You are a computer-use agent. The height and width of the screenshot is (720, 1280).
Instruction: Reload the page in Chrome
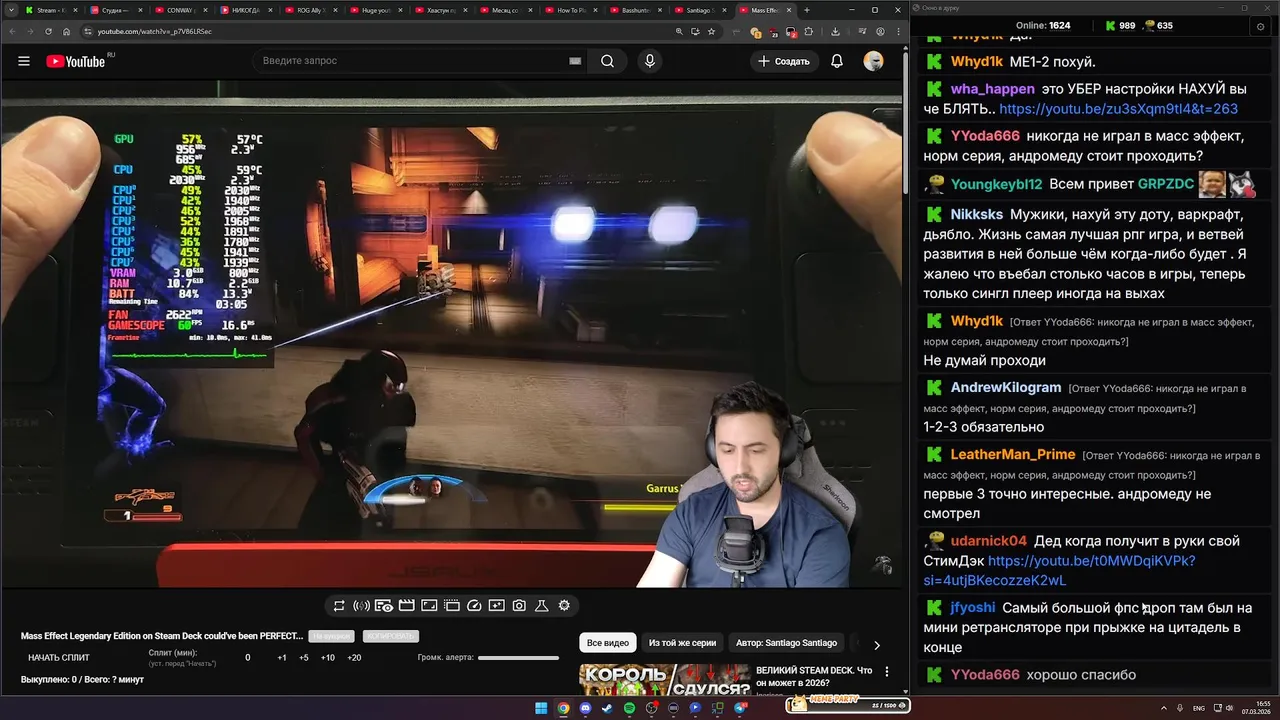[48, 32]
